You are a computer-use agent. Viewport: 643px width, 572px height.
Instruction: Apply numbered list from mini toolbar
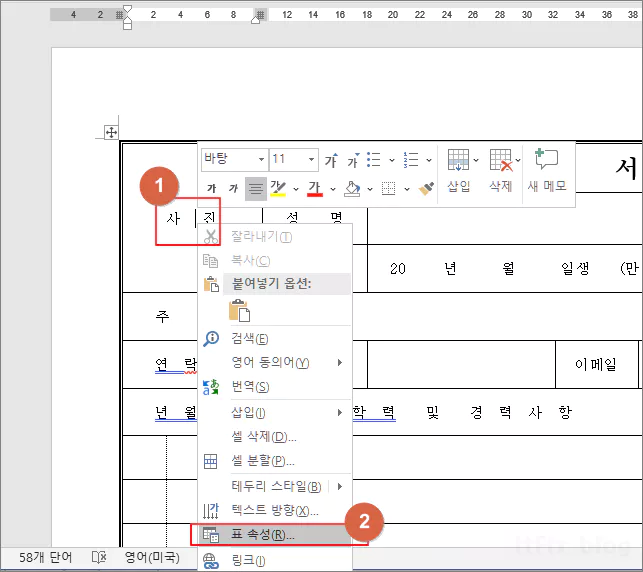411,160
